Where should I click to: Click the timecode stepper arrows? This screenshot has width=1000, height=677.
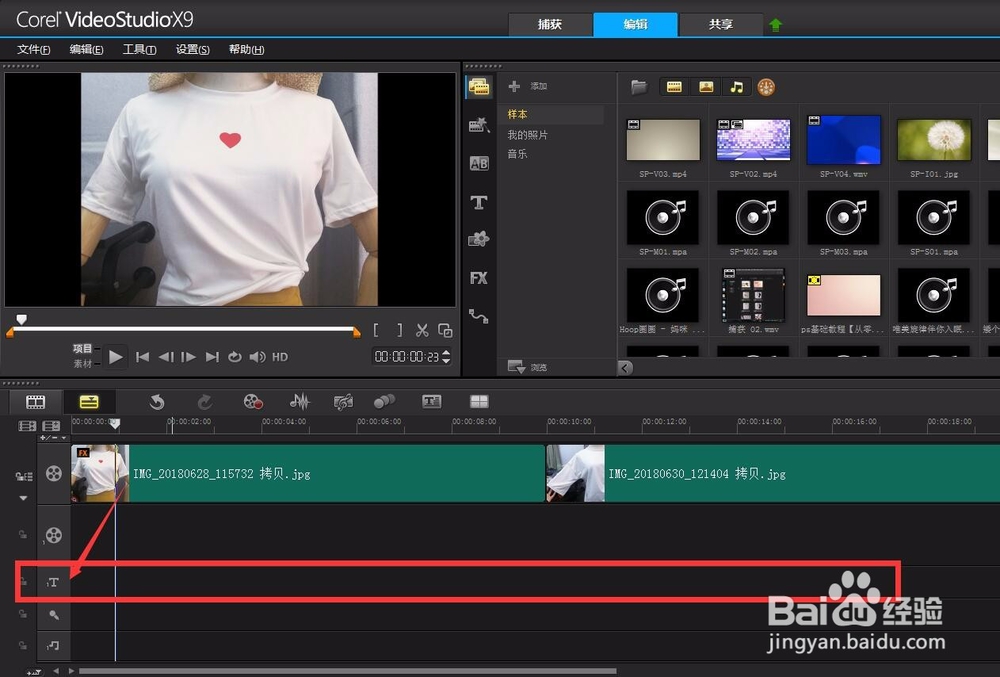pos(446,357)
